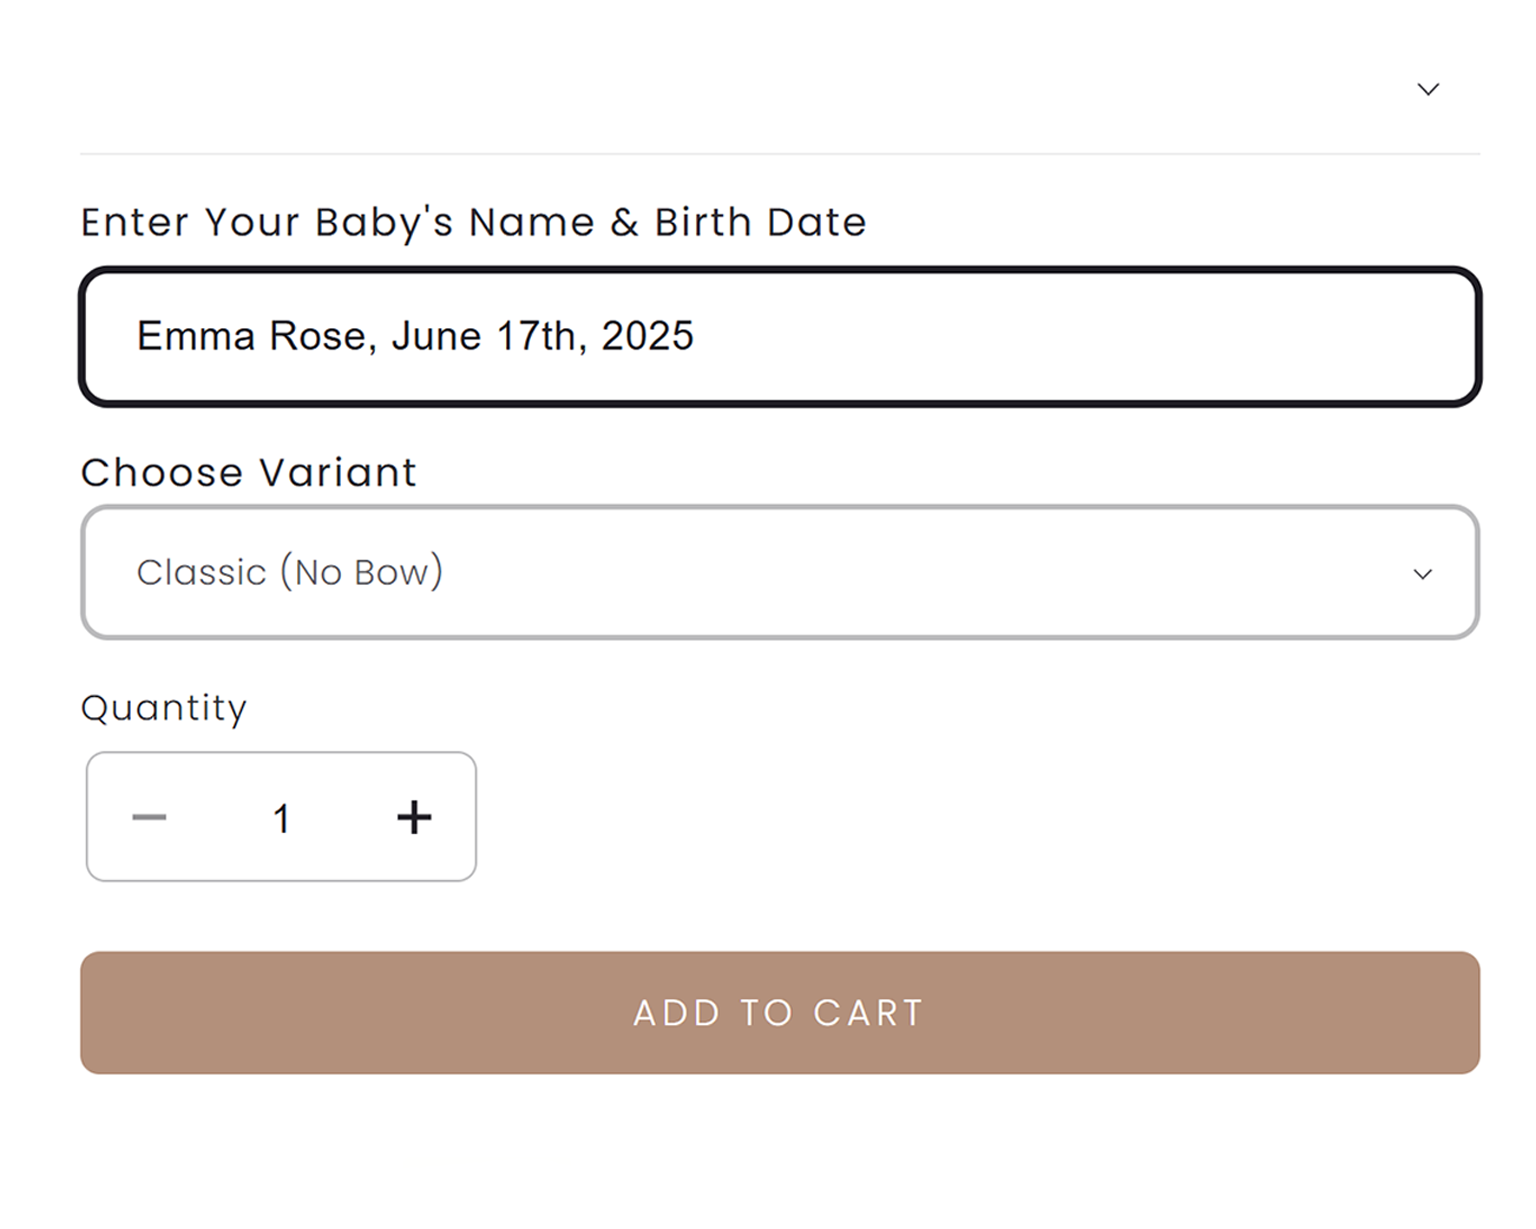The image size is (1536, 1229).
Task: Click the quantity number value 1
Action: 281,819
